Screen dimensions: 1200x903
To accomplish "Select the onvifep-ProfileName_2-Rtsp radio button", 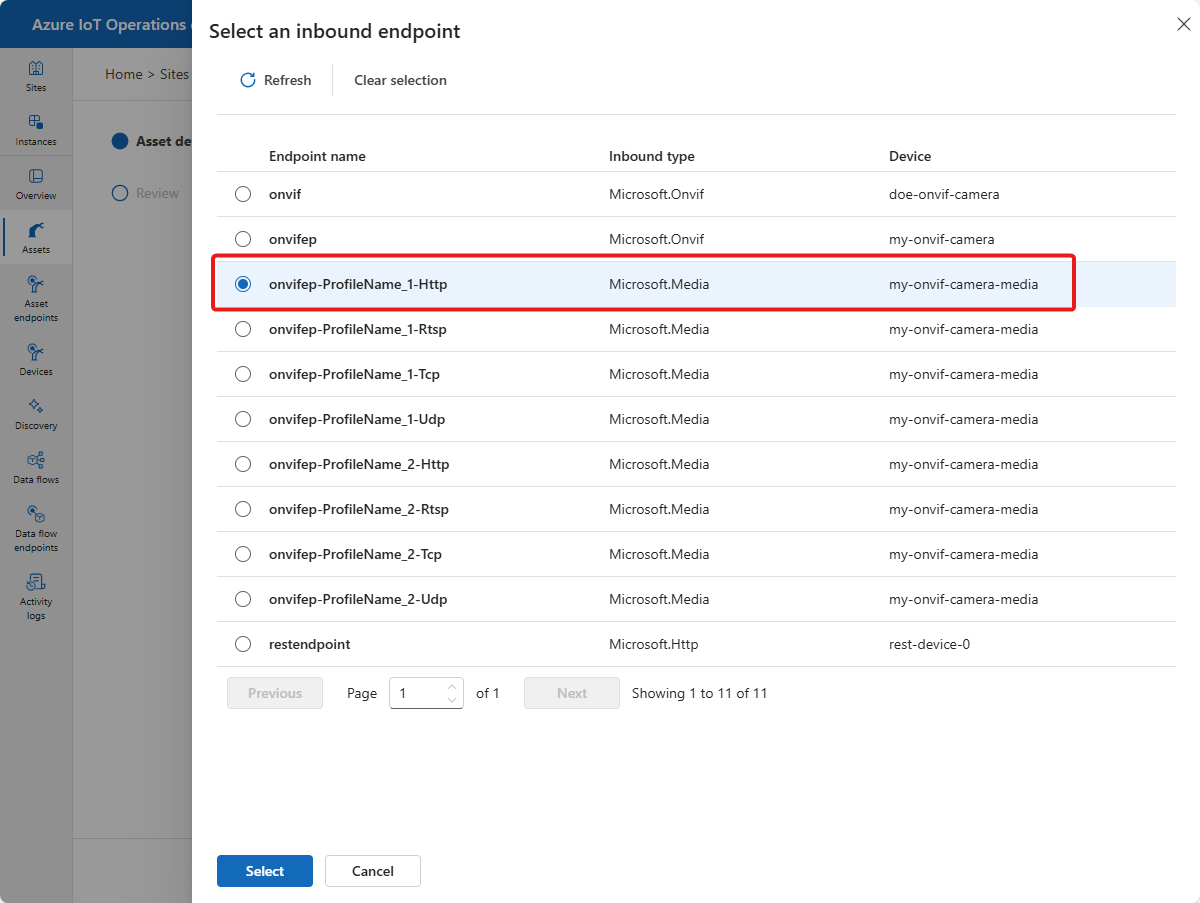I will 243,509.
